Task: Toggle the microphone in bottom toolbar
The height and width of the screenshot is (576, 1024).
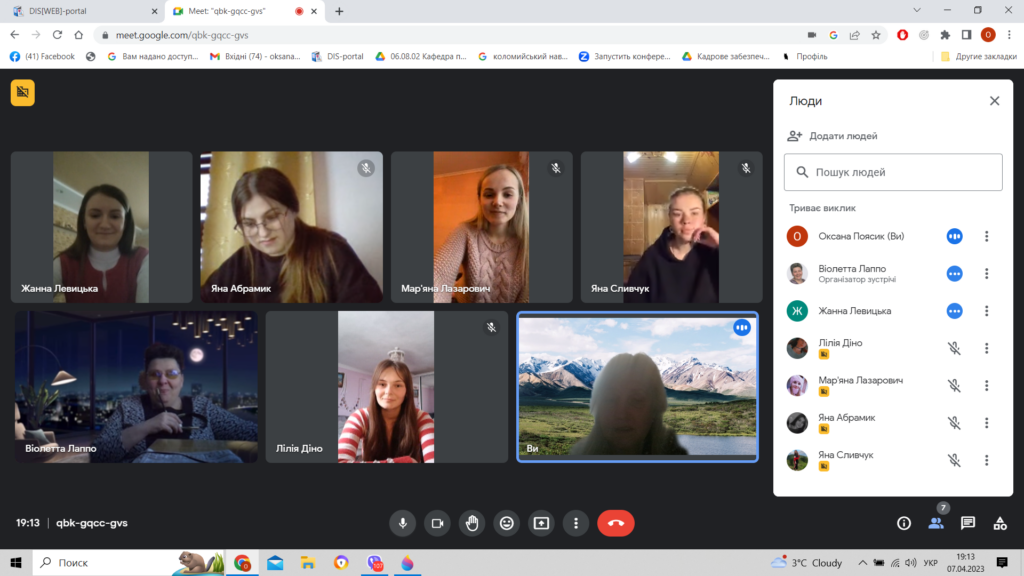Action: tap(403, 523)
